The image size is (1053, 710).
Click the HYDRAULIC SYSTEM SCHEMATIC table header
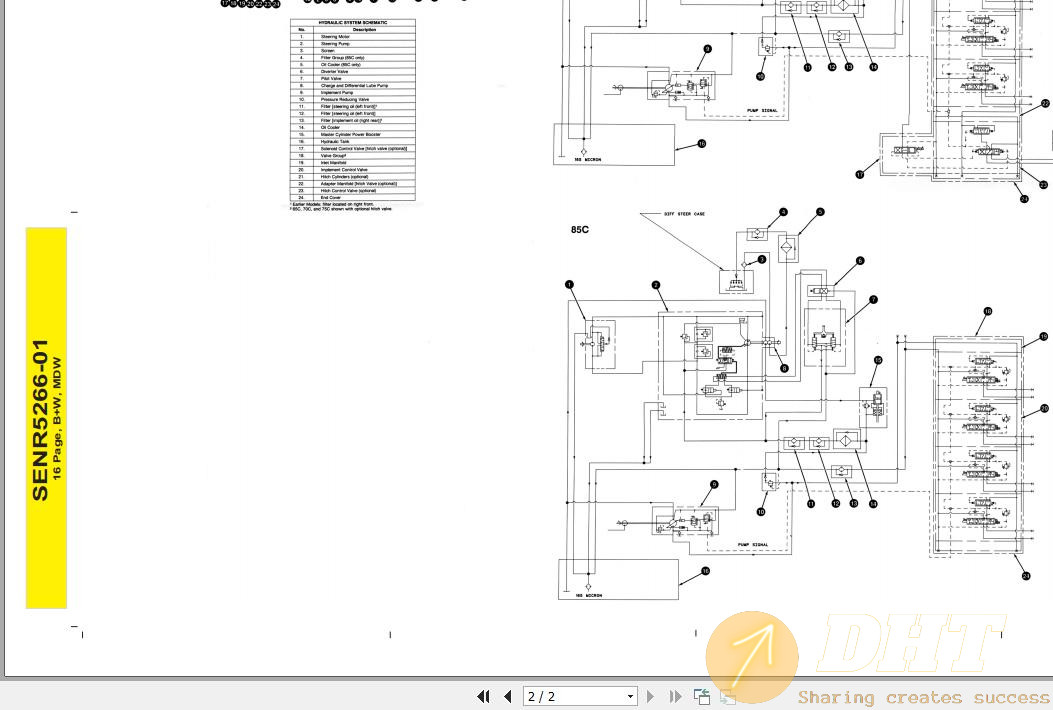(352, 22)
